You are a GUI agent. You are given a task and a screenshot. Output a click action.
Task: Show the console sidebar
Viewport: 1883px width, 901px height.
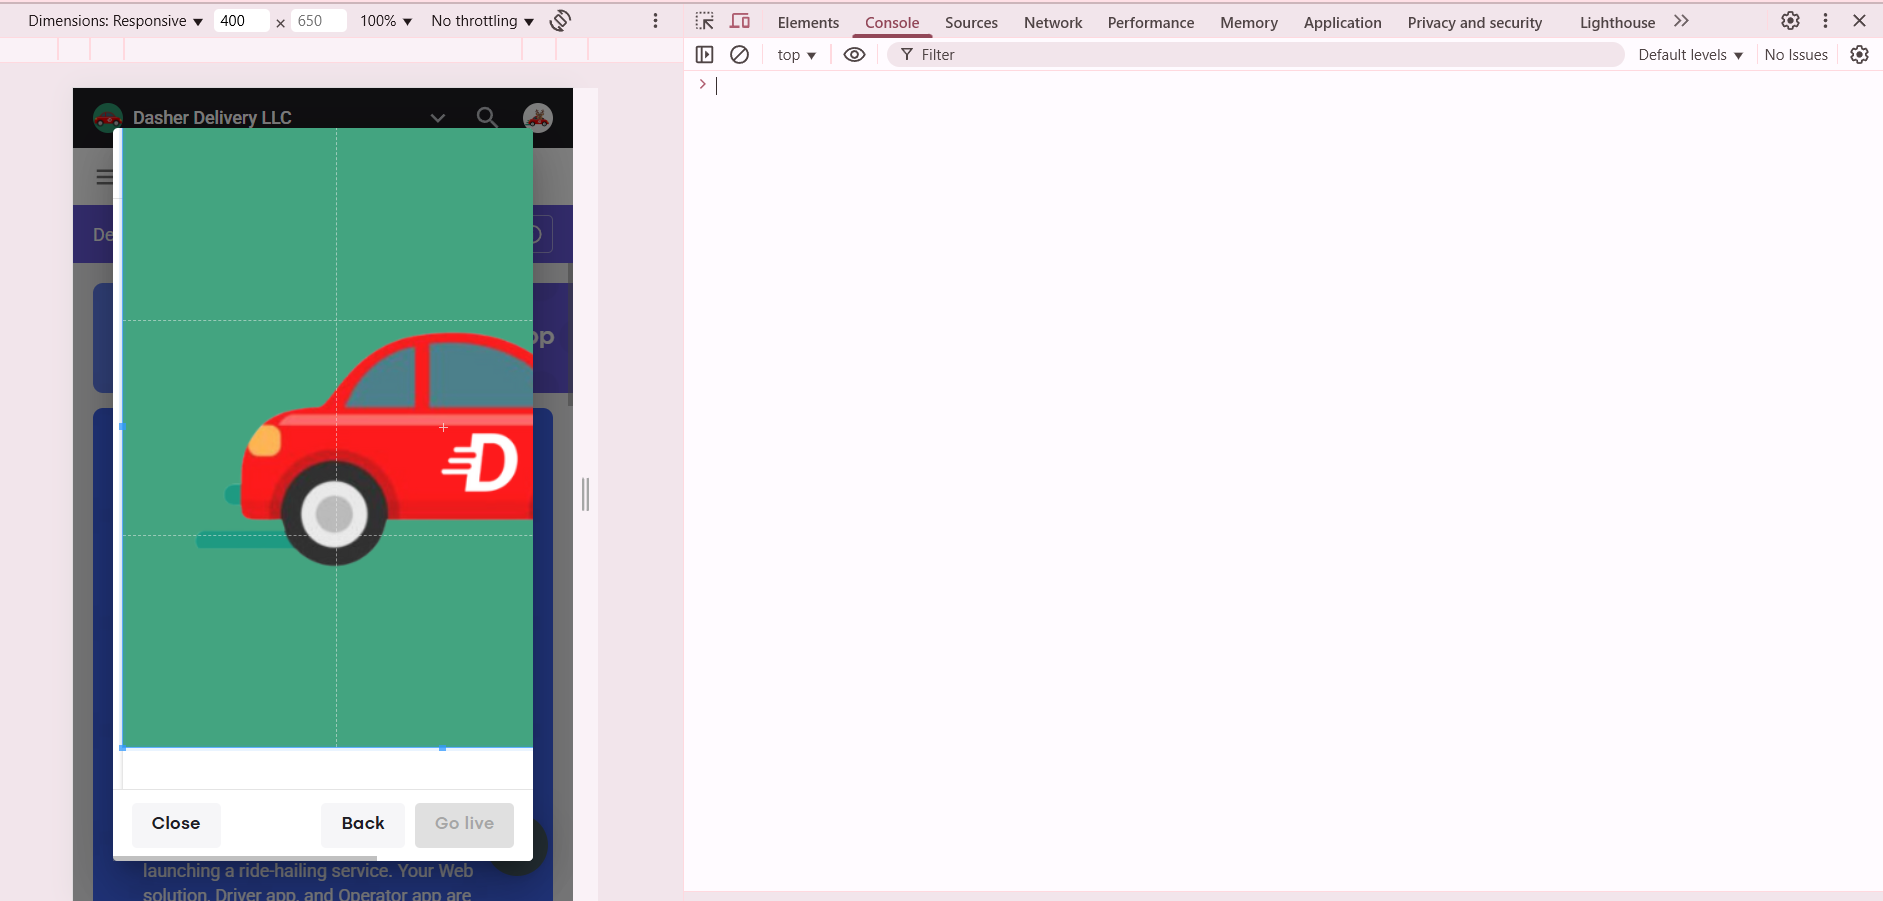705,55
